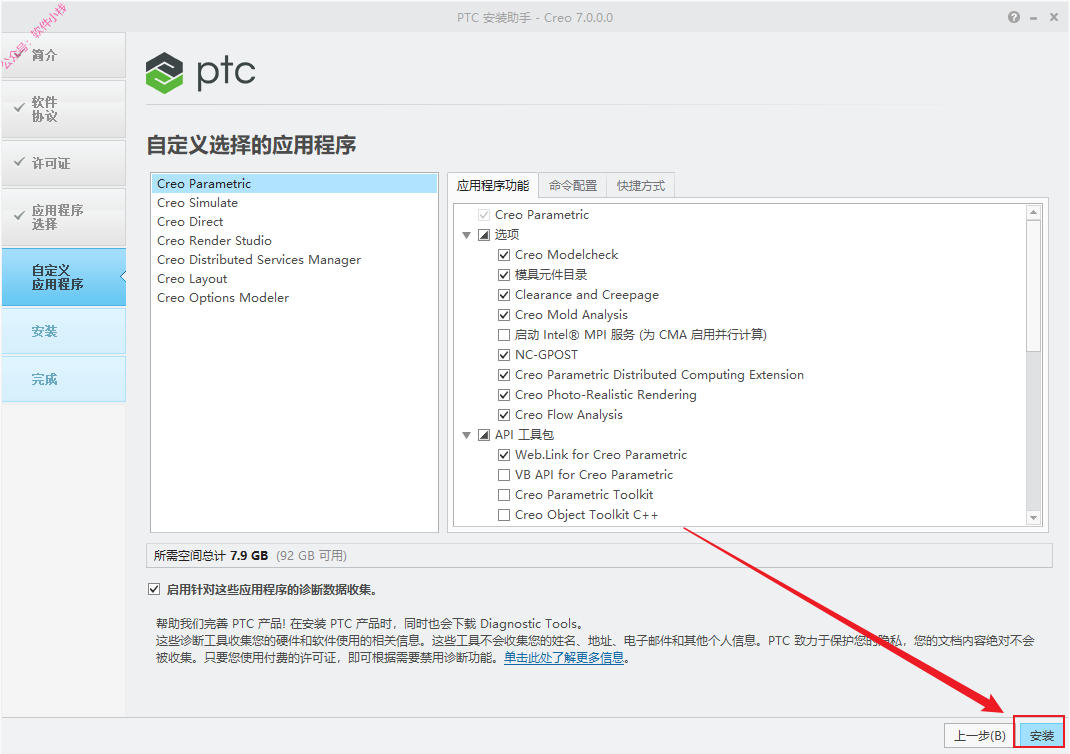
Task: Click the features list scrollbar thumb
Action: tap(1033, 285)
